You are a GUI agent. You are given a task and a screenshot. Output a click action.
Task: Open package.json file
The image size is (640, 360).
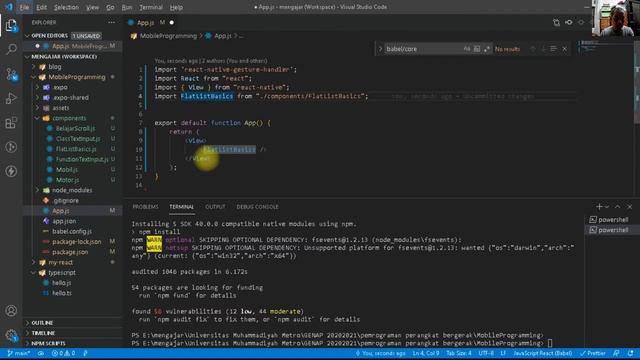tap(70, 252)
